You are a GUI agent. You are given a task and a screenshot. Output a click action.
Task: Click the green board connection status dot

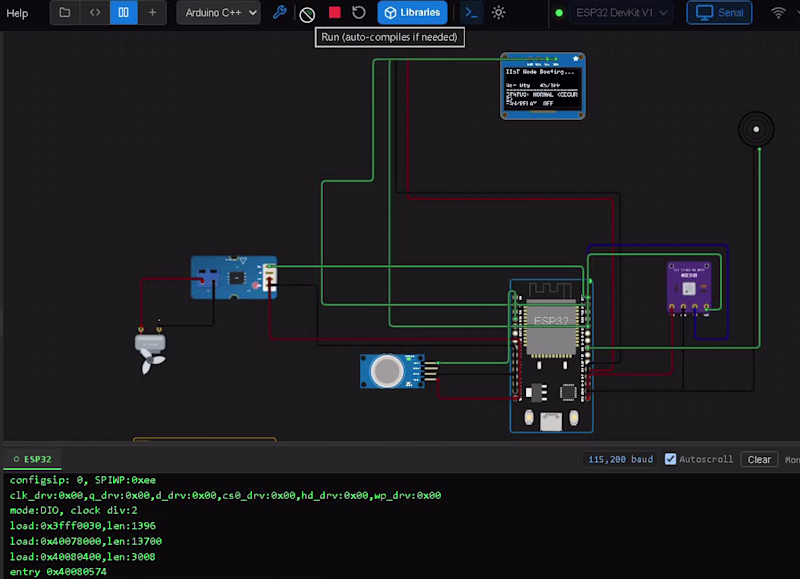click(x=559, y=13)
